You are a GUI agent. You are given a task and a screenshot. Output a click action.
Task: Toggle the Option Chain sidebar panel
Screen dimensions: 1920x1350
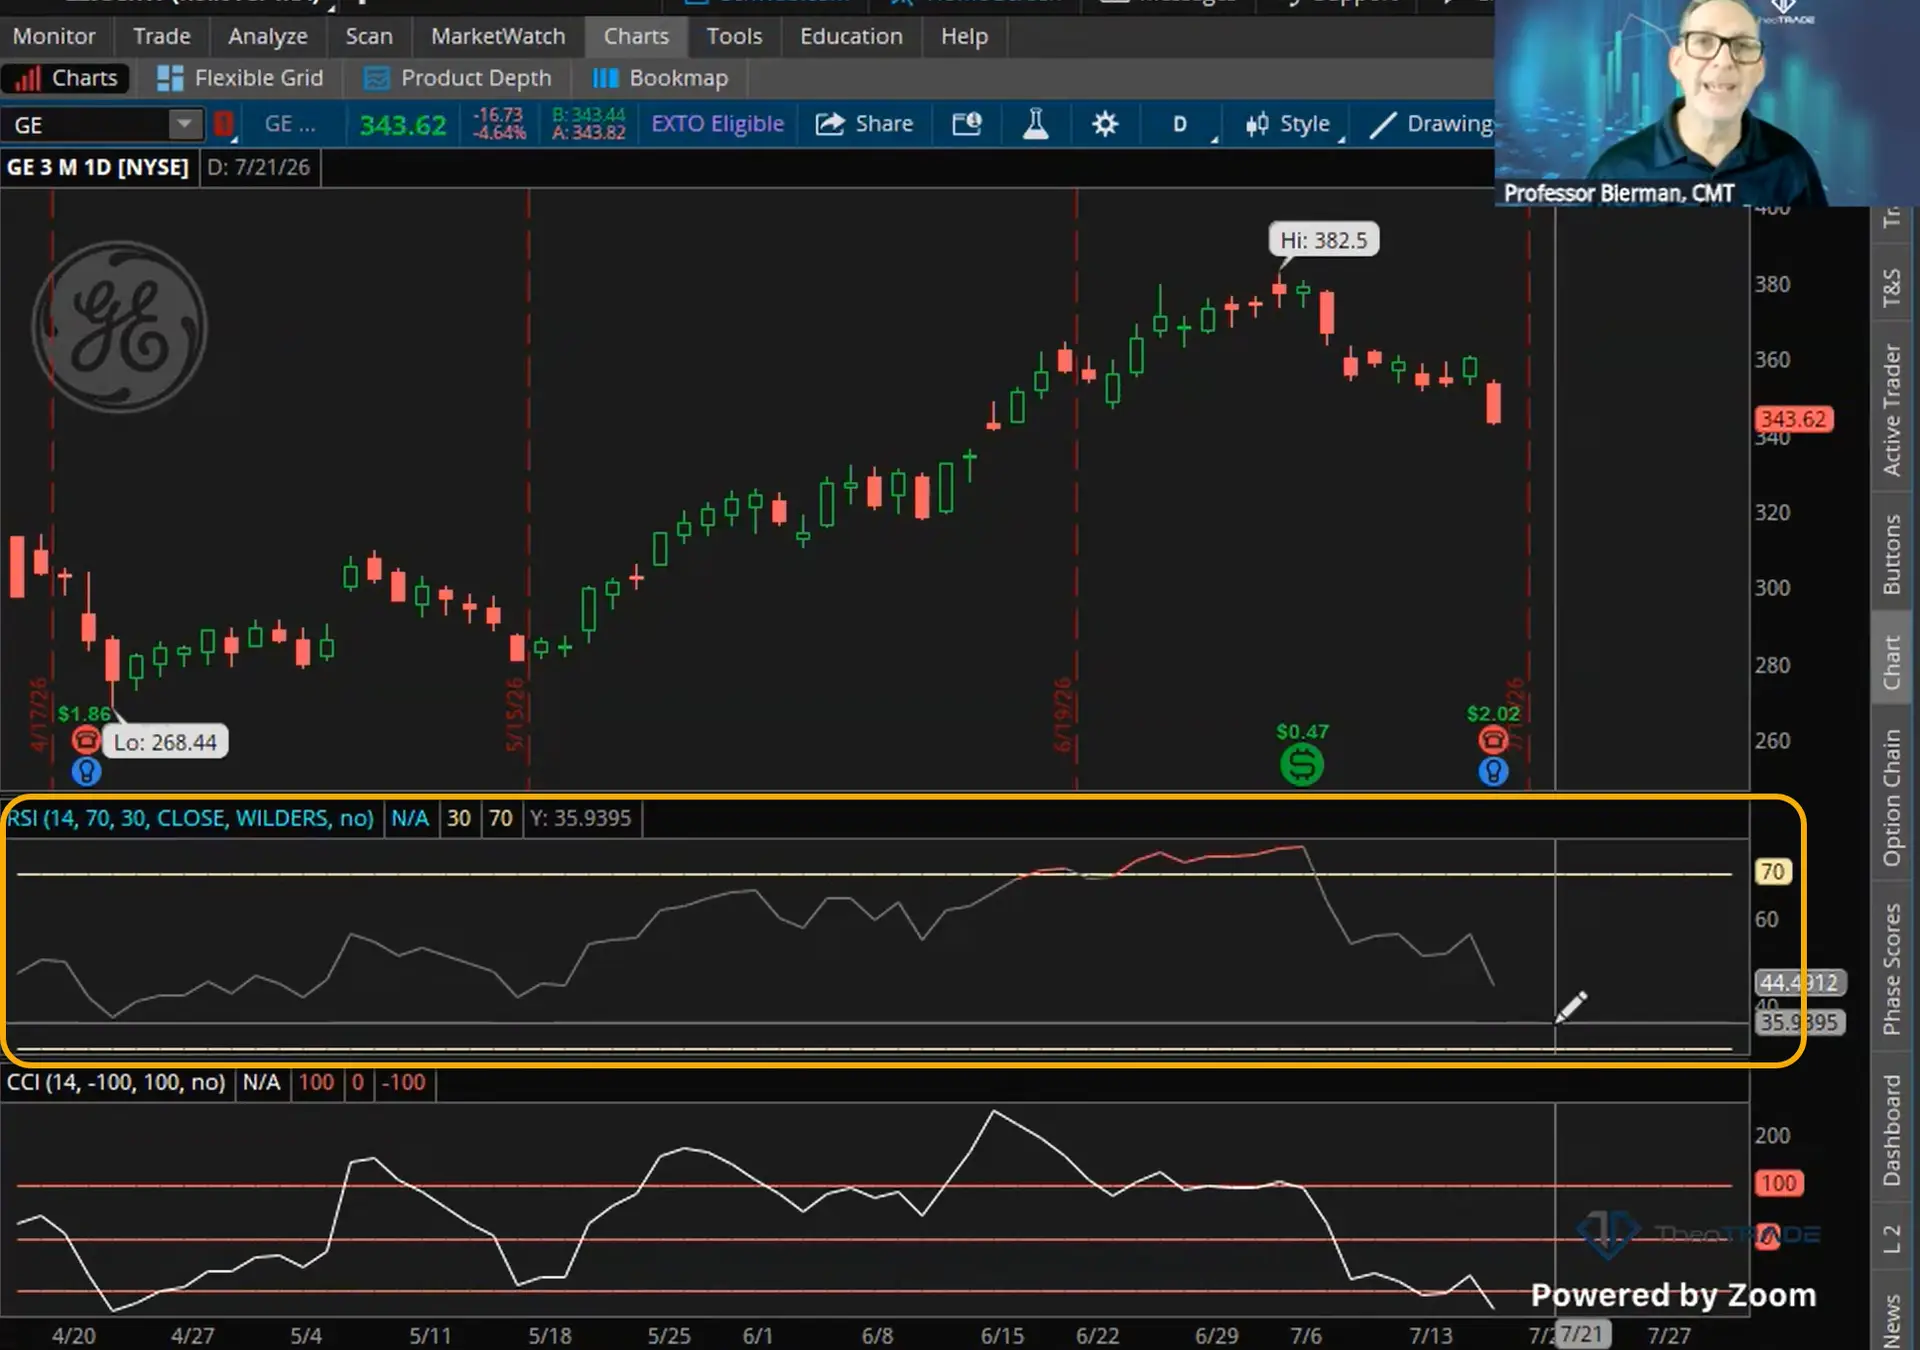(1892, 797)
